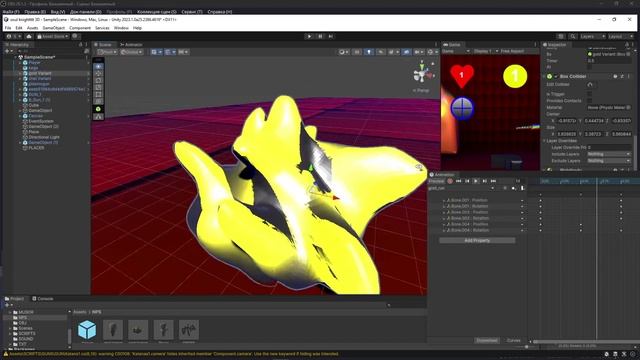
Task: Click the Scene orientation gizmo
Action: tap(422, 73)
